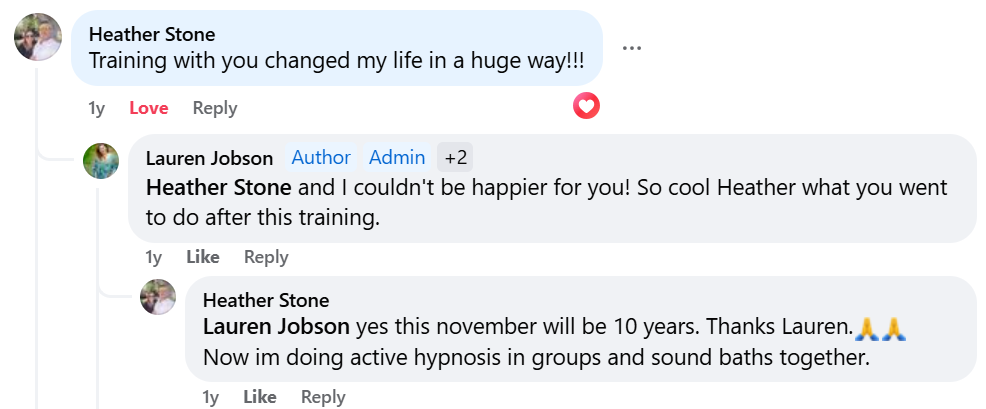986x409 pixels.
Task: Reply to Heather's top comment
Action: [x=215, y=108]
